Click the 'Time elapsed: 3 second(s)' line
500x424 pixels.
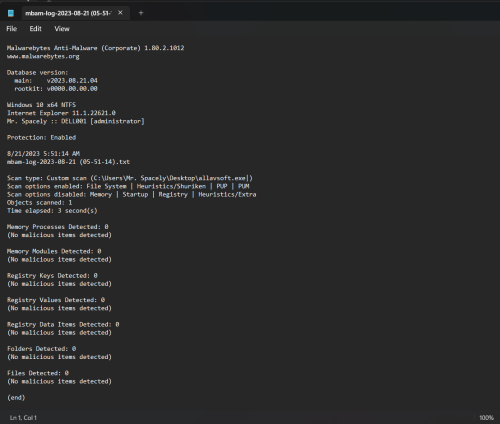[52, 211]
